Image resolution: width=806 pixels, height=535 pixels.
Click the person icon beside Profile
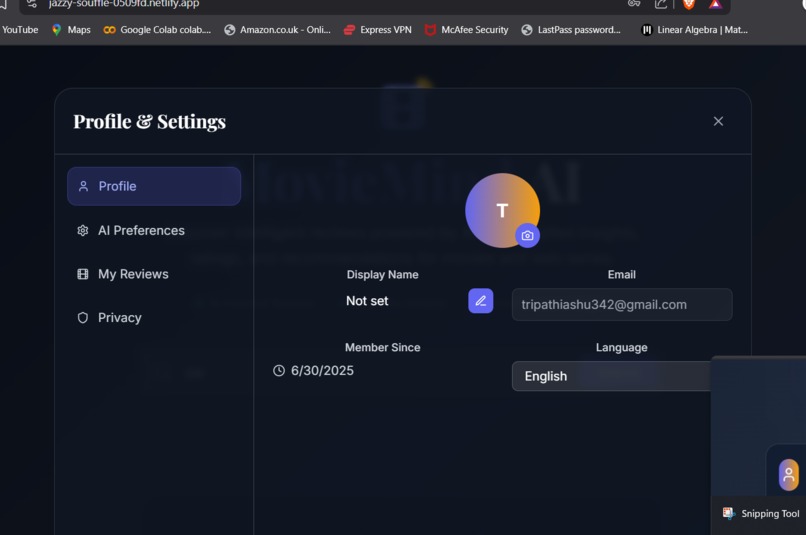83,186
